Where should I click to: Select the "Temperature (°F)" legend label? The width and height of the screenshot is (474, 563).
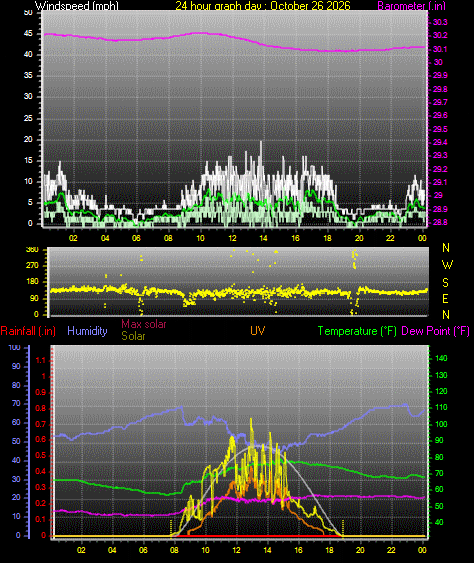pos(357,331)
